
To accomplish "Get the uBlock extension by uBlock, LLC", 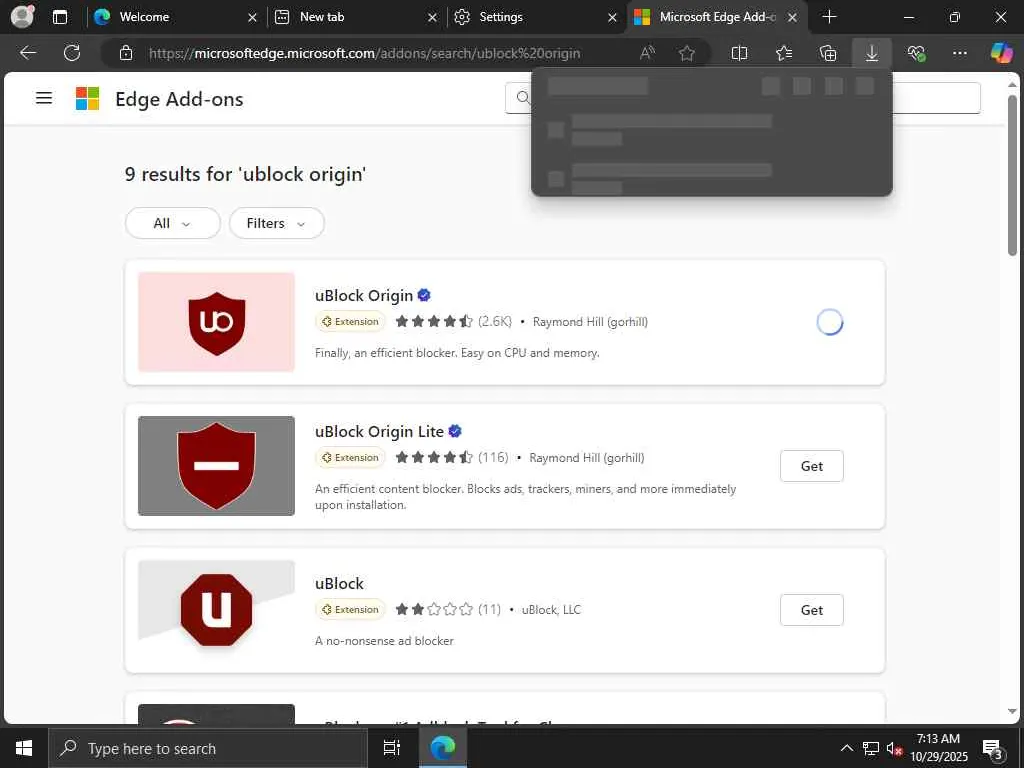I will pyautogui.click(x=812, y=610).
